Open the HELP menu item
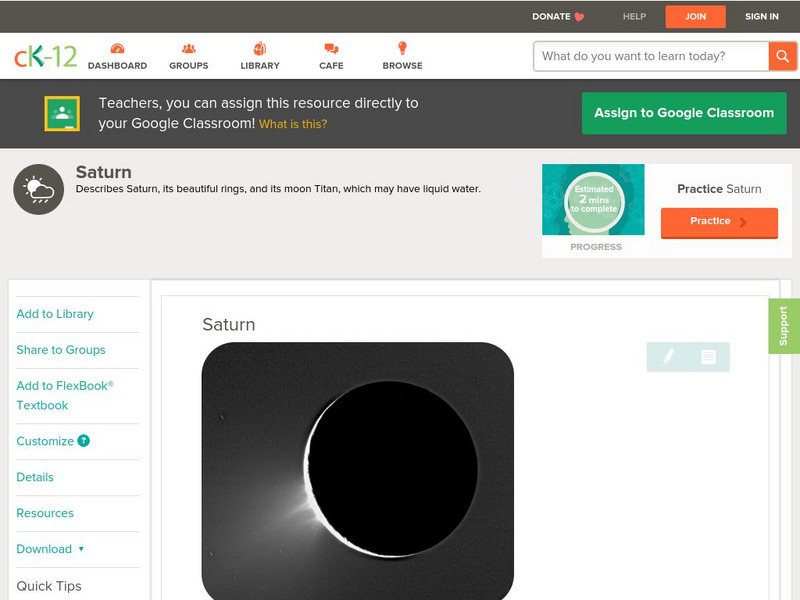 click(x=634, y=16)
